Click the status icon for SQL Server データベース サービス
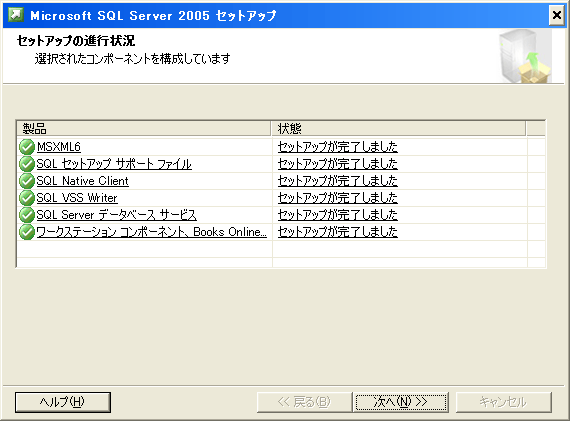The height and width of the screenshot is (421, 570). point(27,214)
